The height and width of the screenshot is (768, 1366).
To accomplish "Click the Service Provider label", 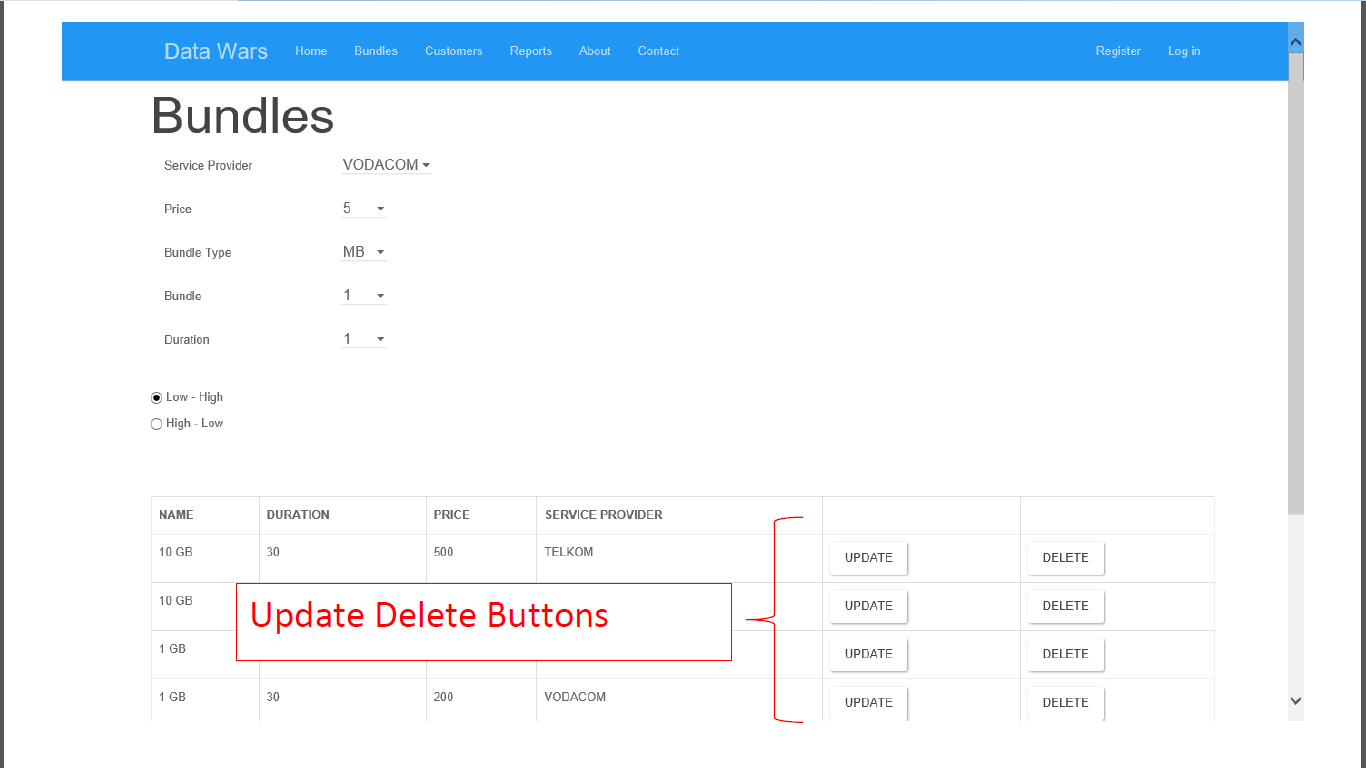I will coord(208,166).
